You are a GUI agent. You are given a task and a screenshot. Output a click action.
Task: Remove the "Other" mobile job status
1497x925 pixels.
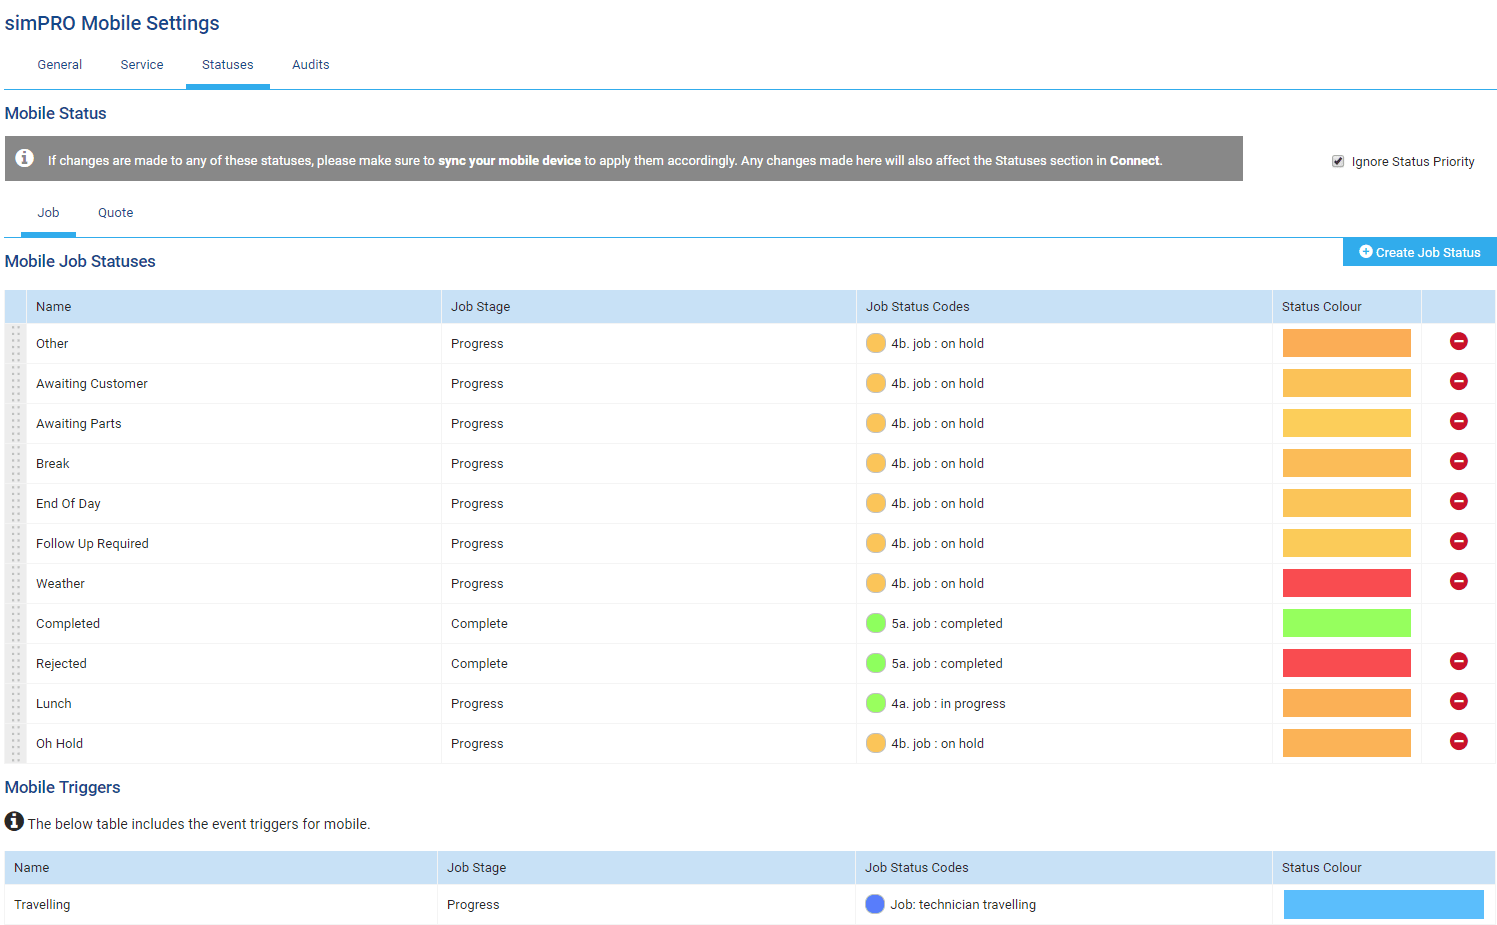pyautogui.click(x=1458, y=341)
